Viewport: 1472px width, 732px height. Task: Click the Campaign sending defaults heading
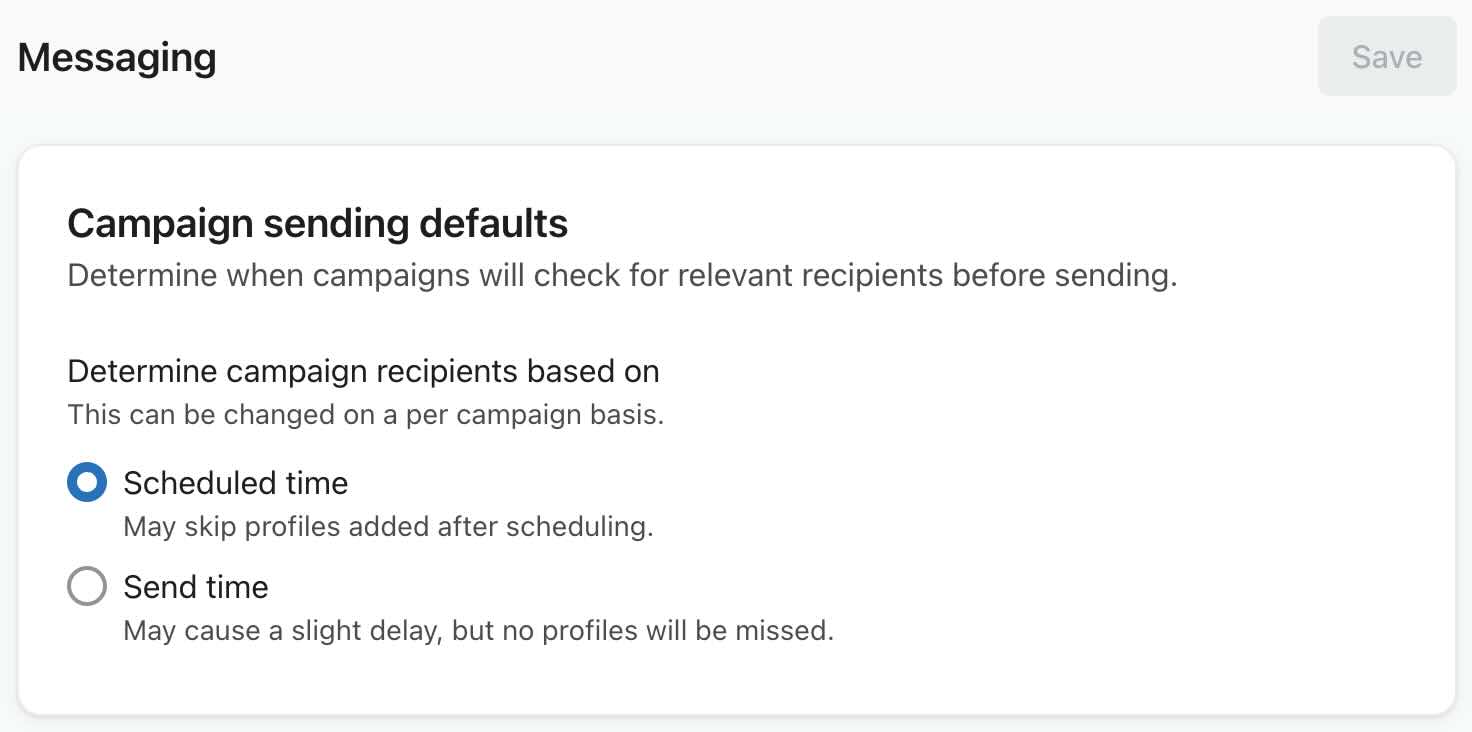pos(317,223)
